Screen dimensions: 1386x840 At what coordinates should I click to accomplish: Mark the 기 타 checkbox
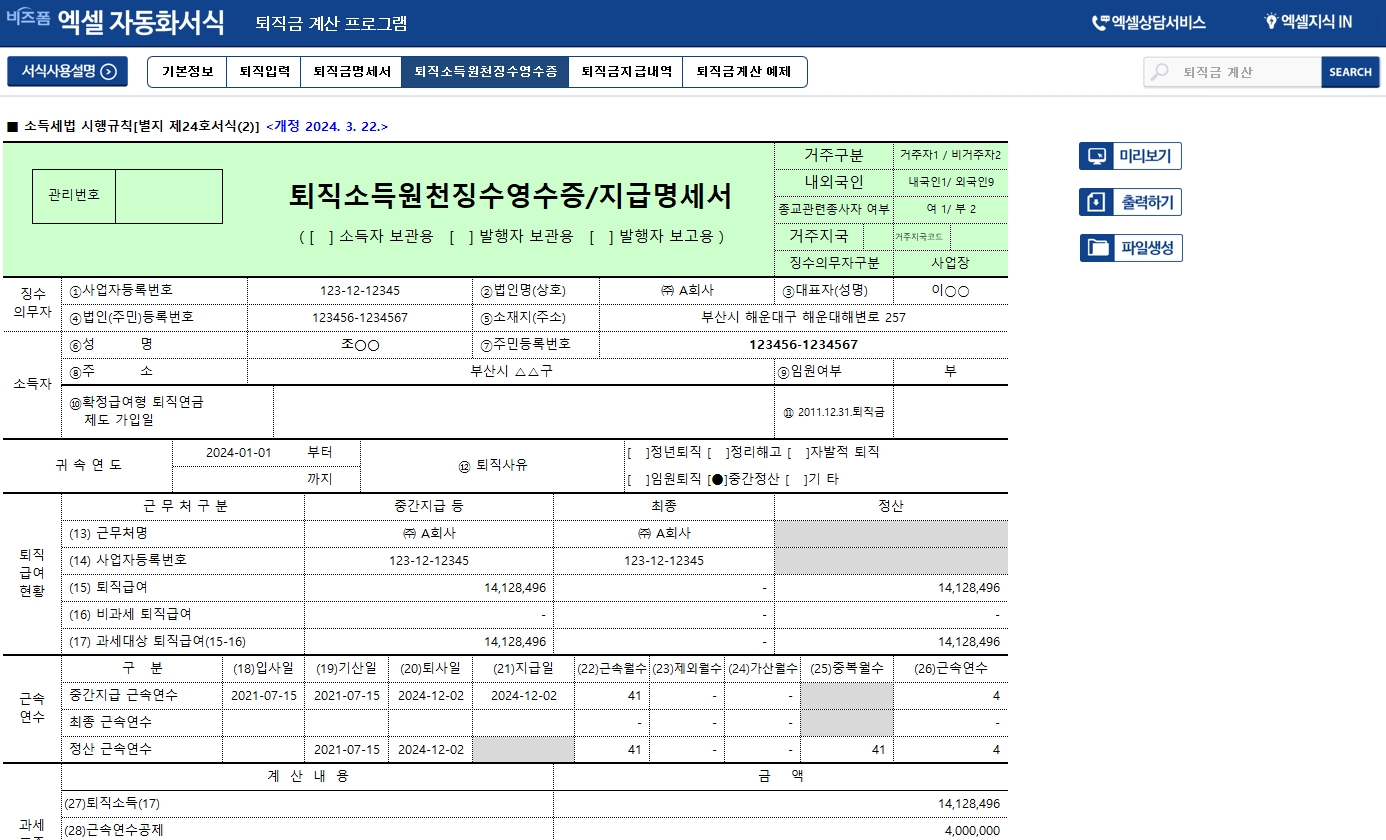797,479
